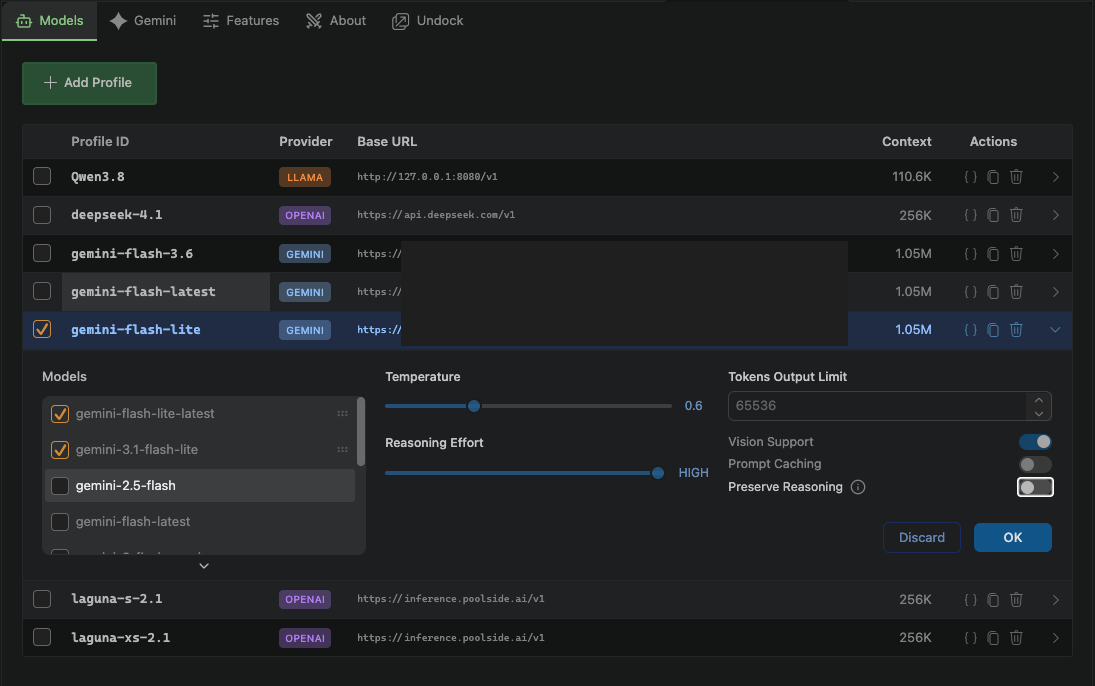Expand the Qwen3.8 profile row
The image size is (1095, 686).
tap(1055, 177)
